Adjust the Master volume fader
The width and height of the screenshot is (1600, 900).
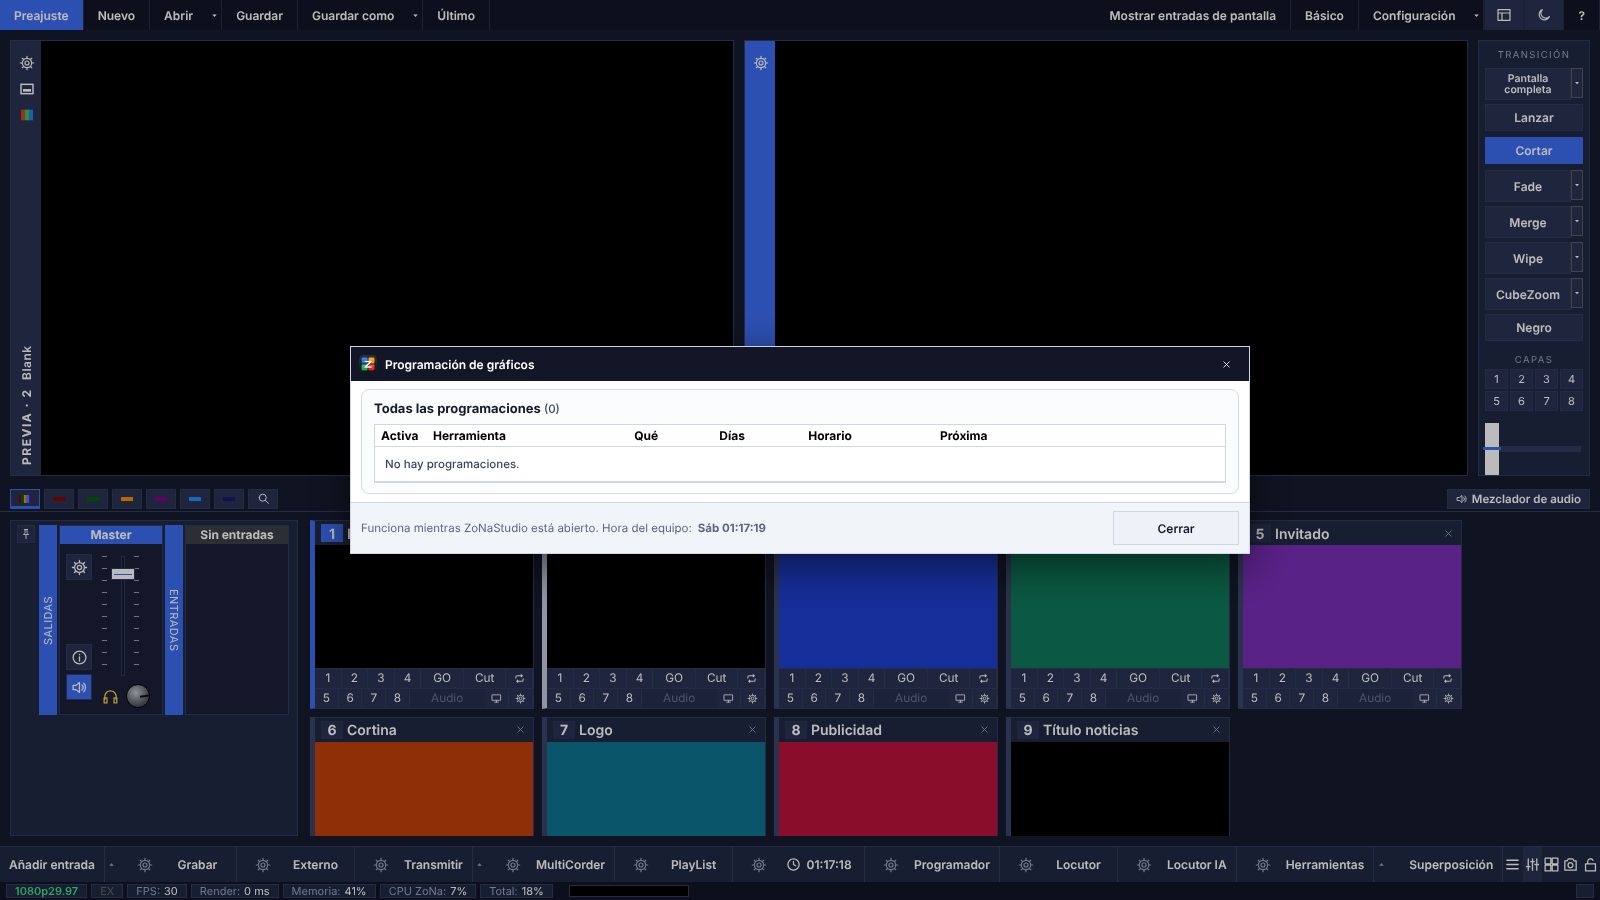point(123,574)
